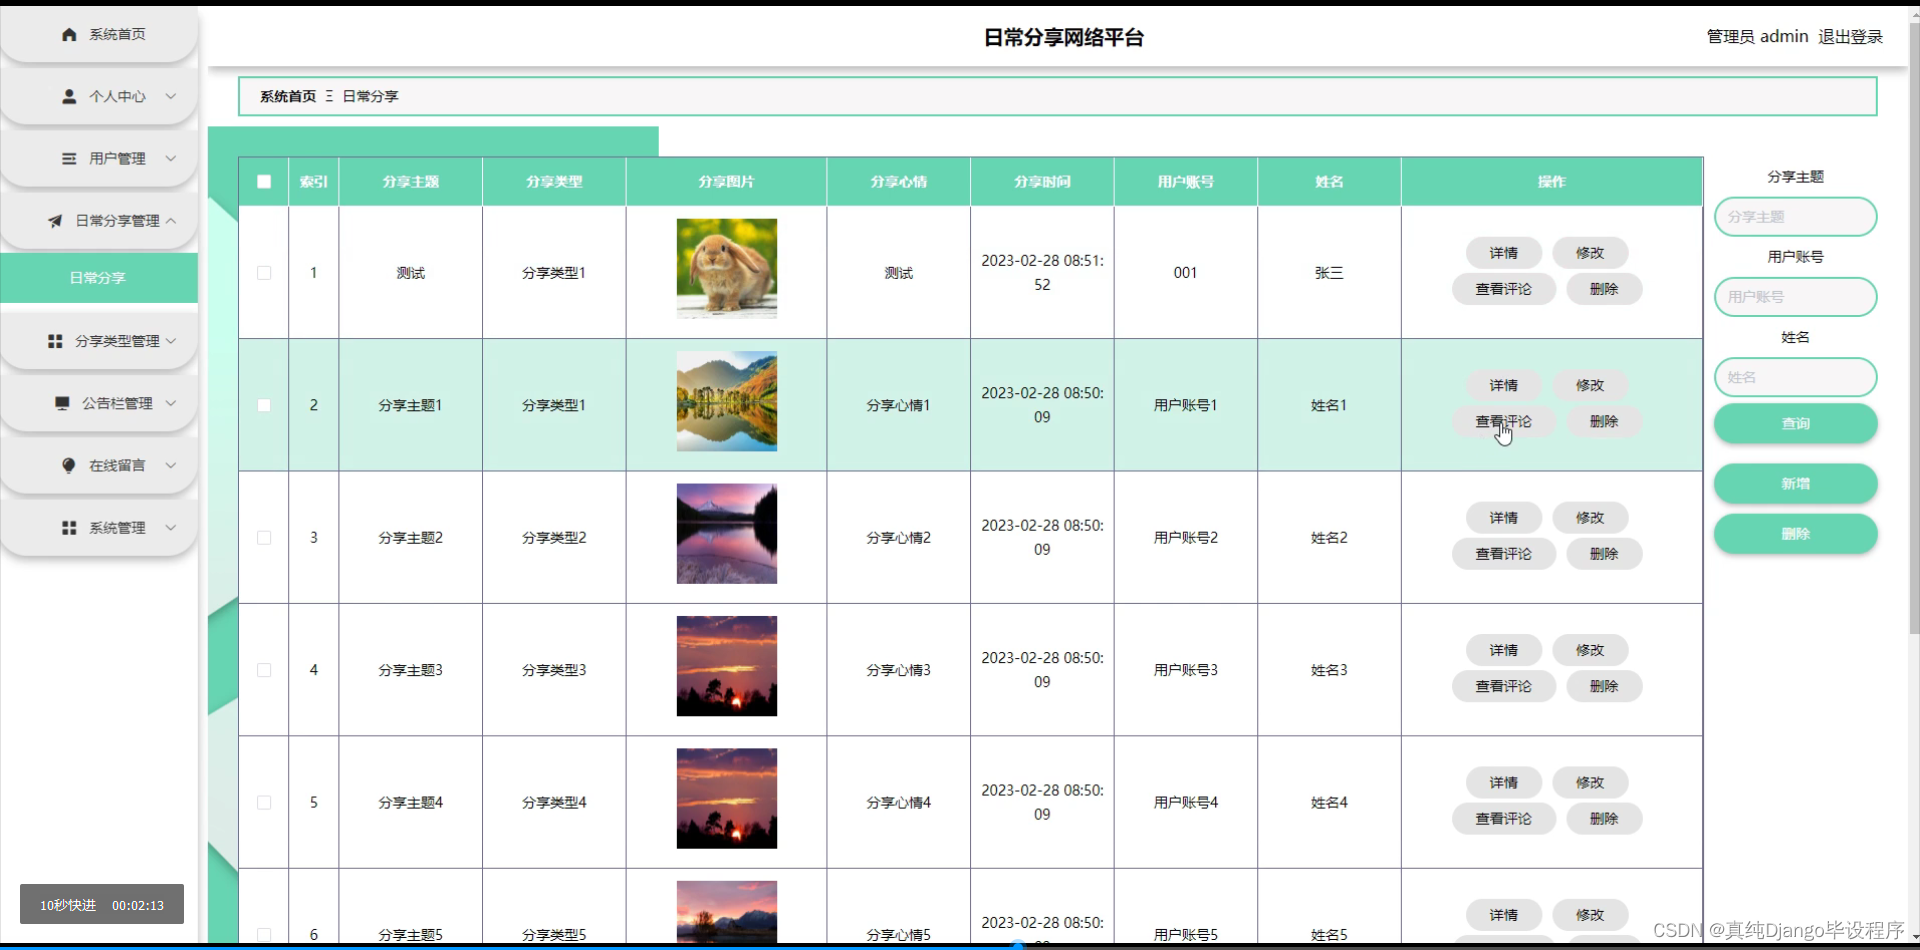Check the checkbox for row 2 分享主题1
The image size is (1920, 950).
tap(263, 405)
